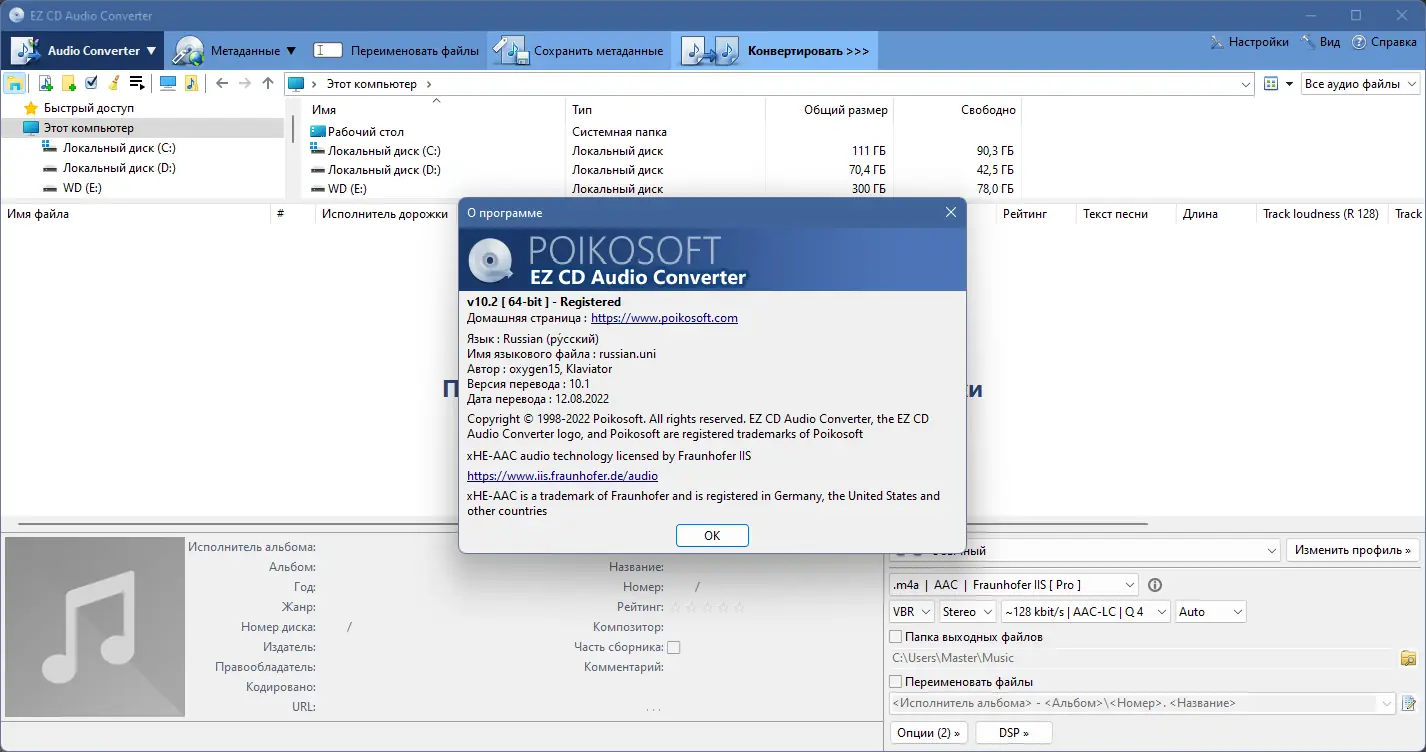This screenshot has height=752, width=1426.
Task: Click the star rating beside Рейтинг
Action: [x=706, y=607]
